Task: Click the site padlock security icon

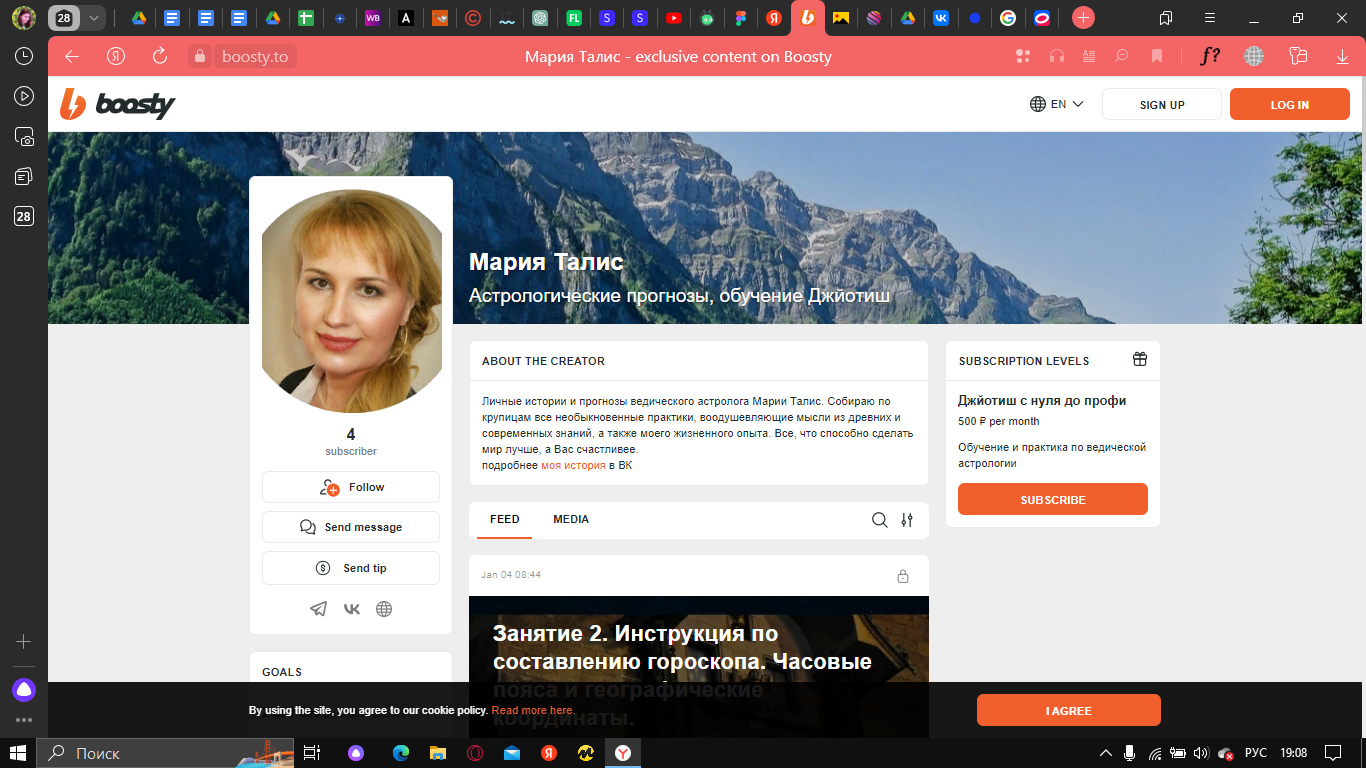Action: (200, 56)
